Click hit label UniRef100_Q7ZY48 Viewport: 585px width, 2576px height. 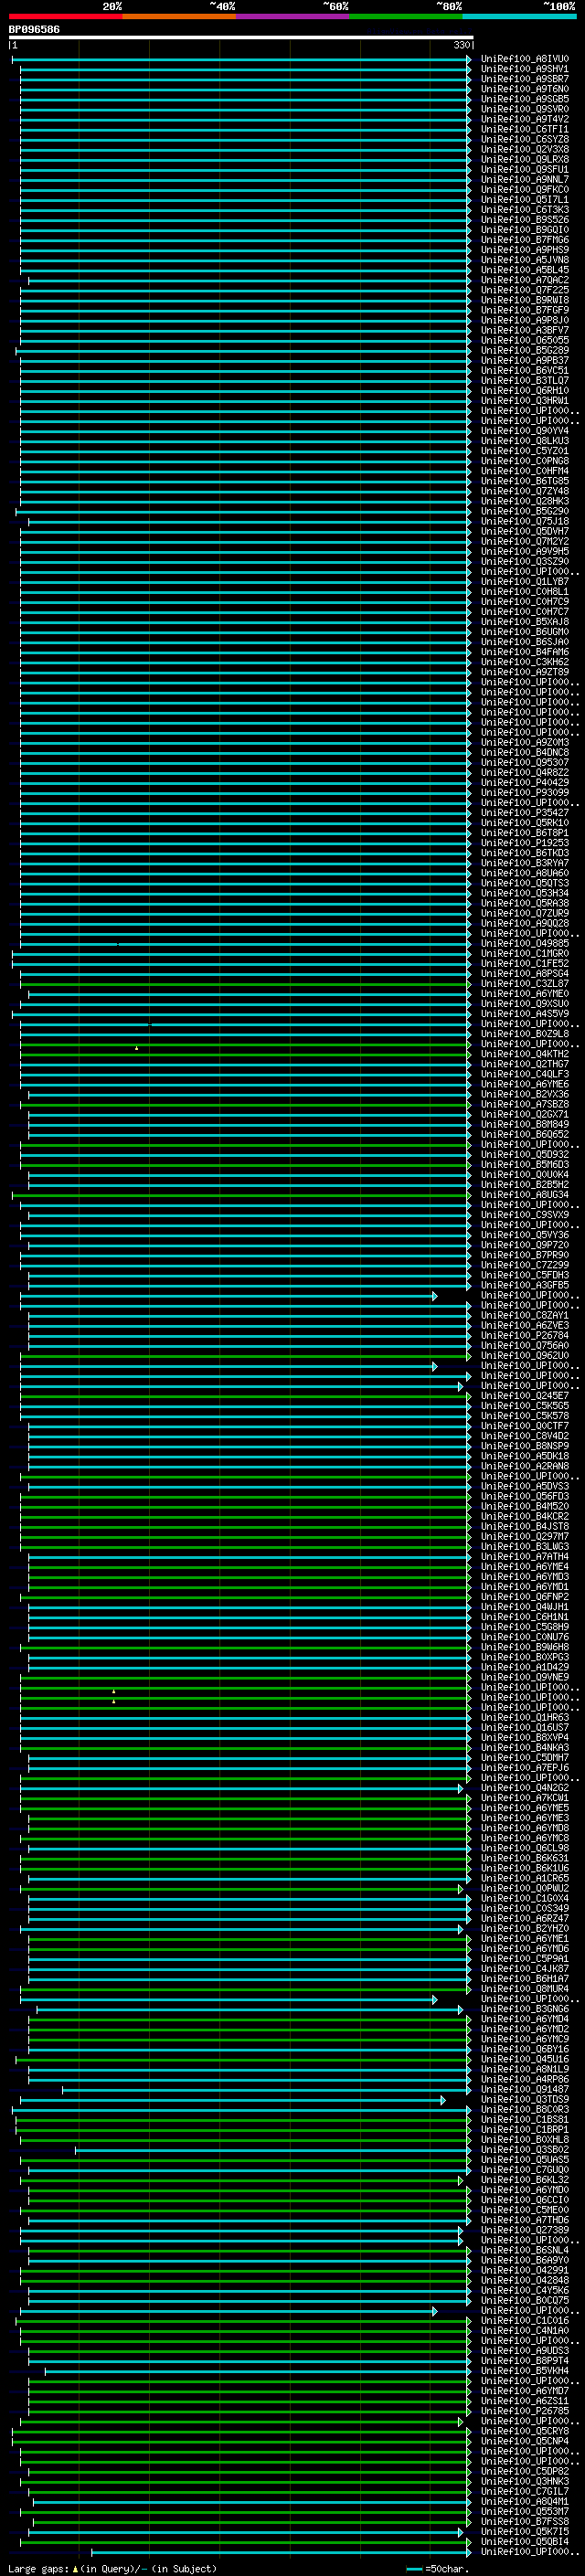click(x=525, y=491)
